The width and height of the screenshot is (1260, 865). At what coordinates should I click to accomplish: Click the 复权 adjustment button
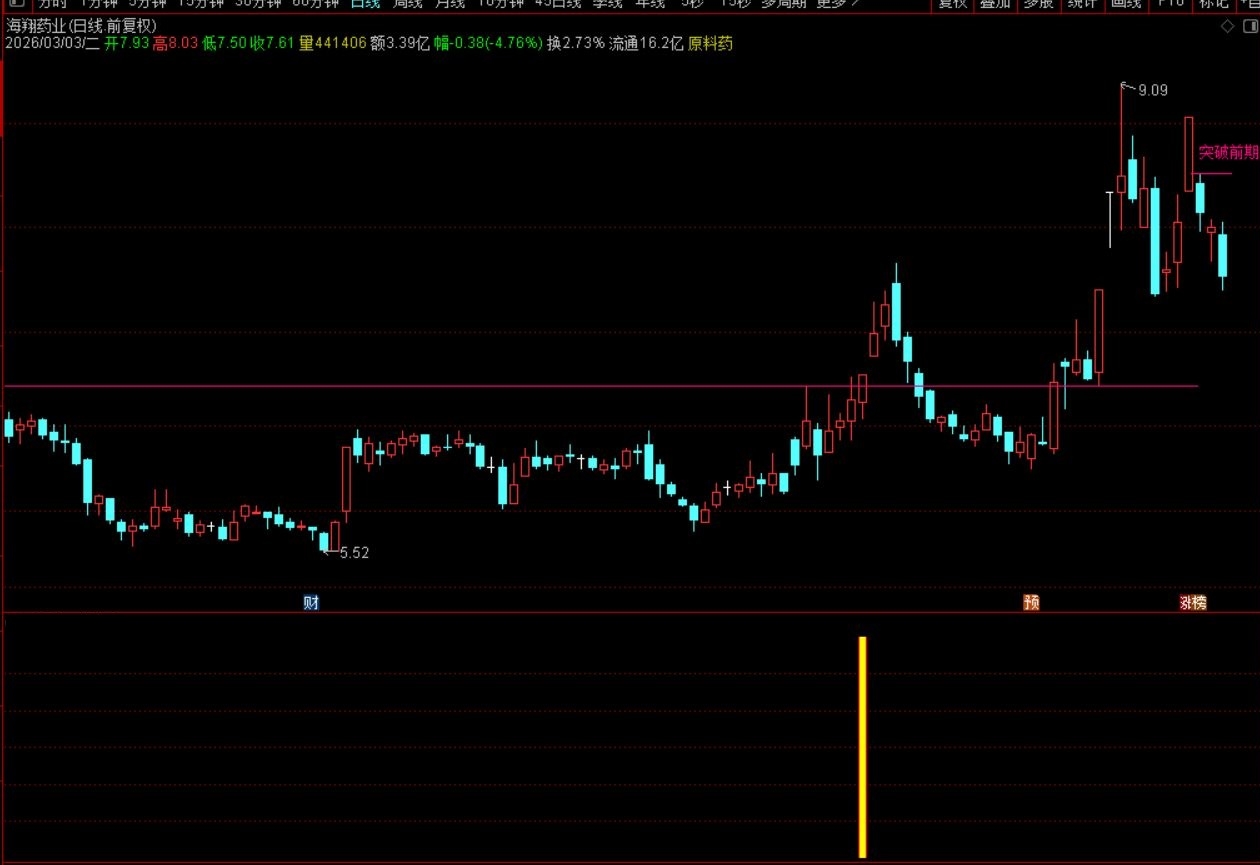pos(953,3)
